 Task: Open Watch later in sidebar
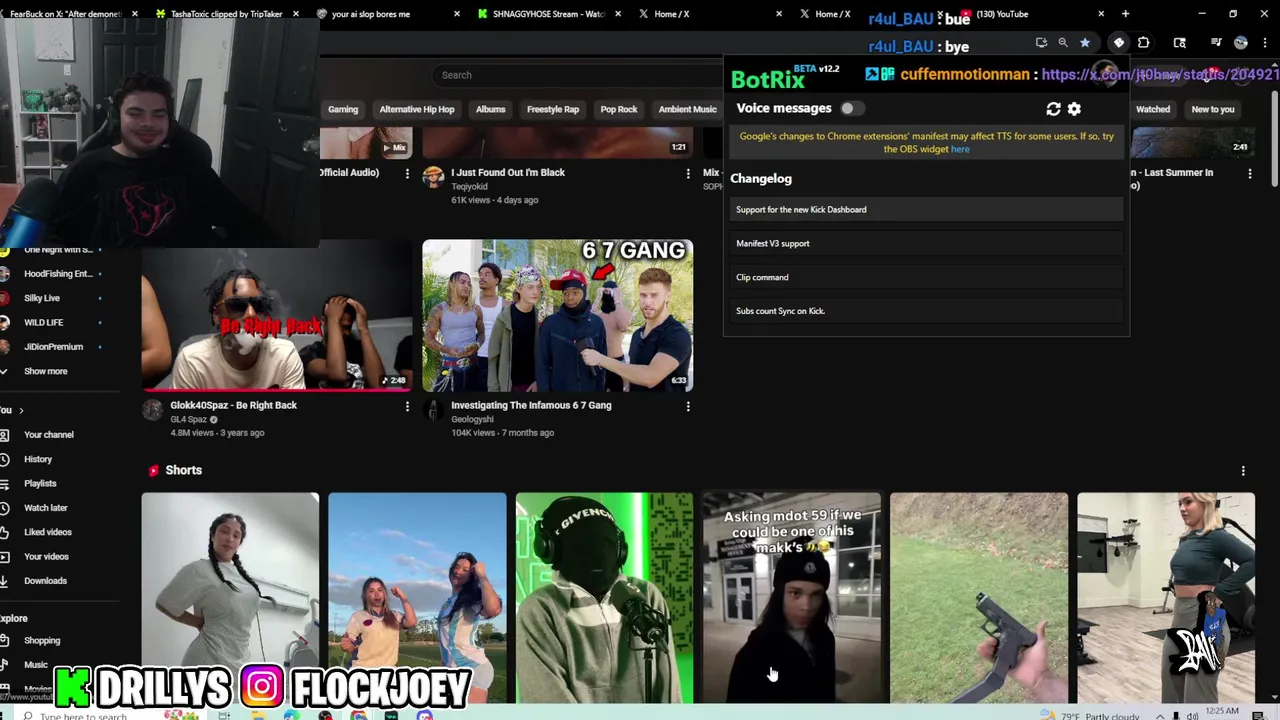pyautogui.click(x=46, y=508)
